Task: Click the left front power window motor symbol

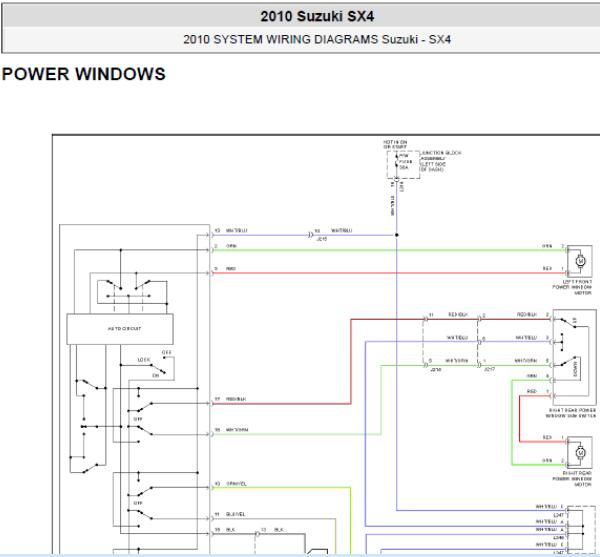Action: coord(580,261)
